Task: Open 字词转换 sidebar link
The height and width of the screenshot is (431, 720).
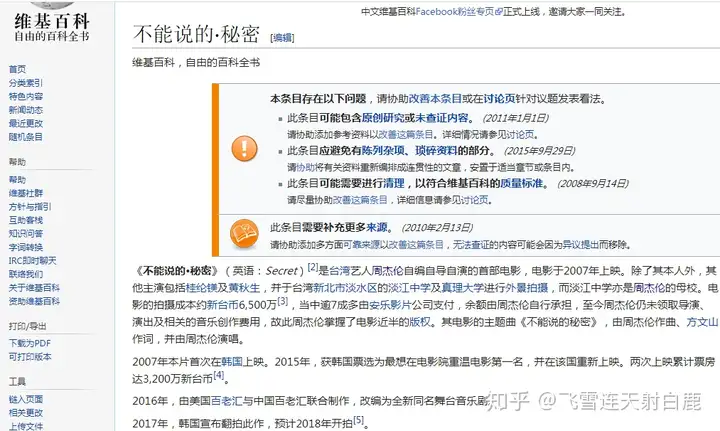Action: (26, 247)
